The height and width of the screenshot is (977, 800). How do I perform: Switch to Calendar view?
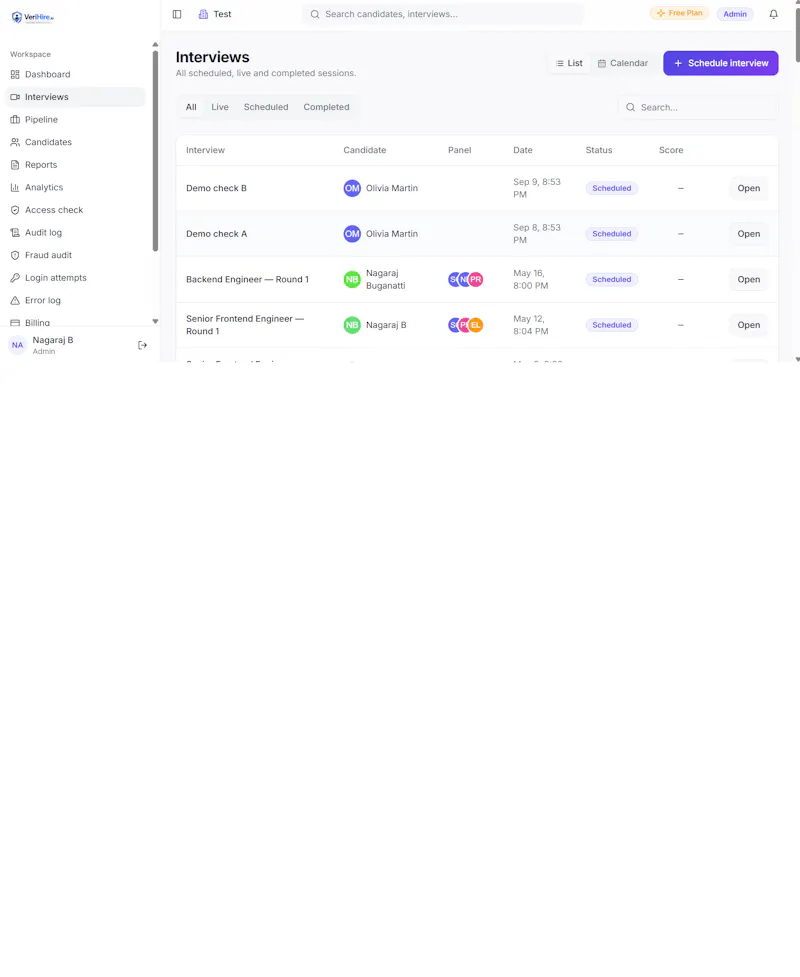pos(622,63)
